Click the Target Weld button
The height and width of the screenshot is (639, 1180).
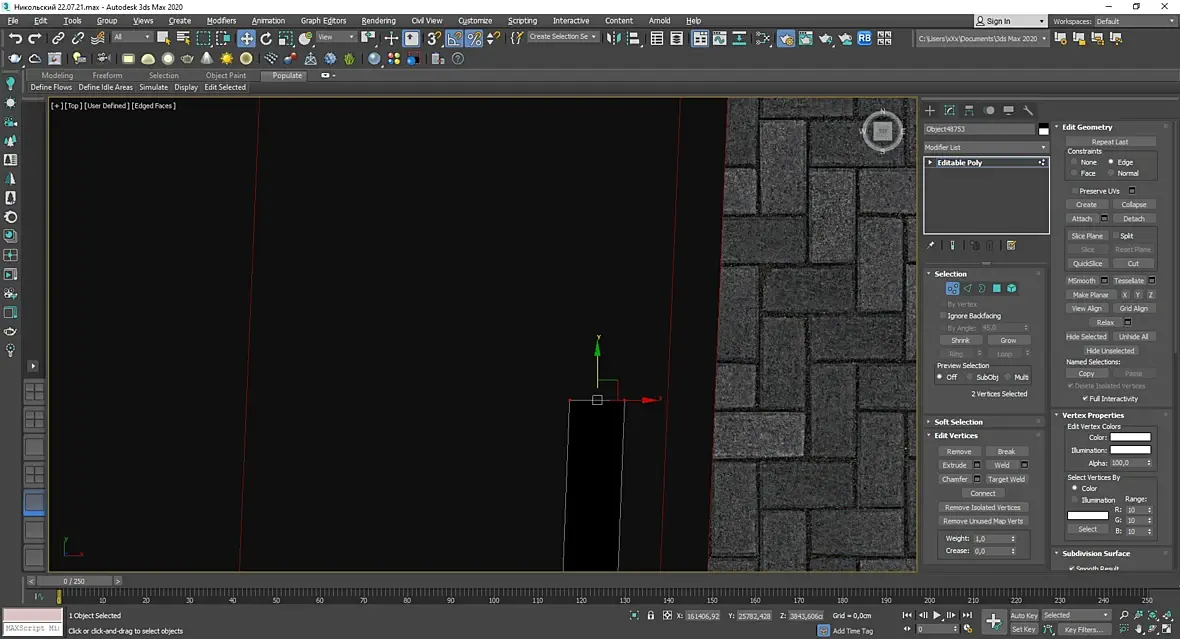coord(1006,479)
